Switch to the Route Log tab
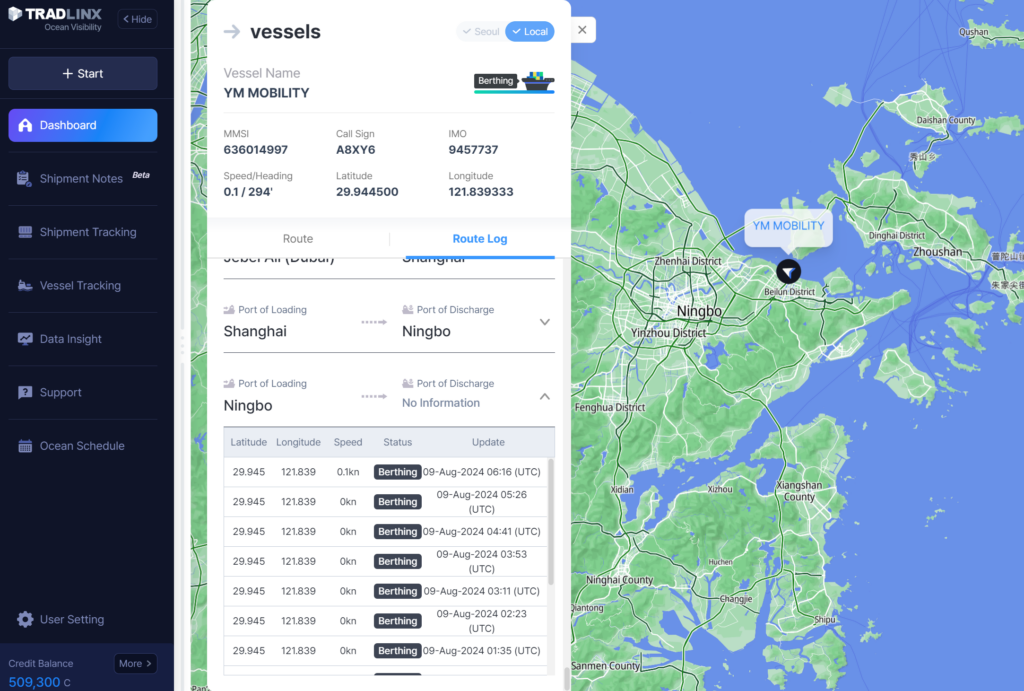 (x=480, y=239)
